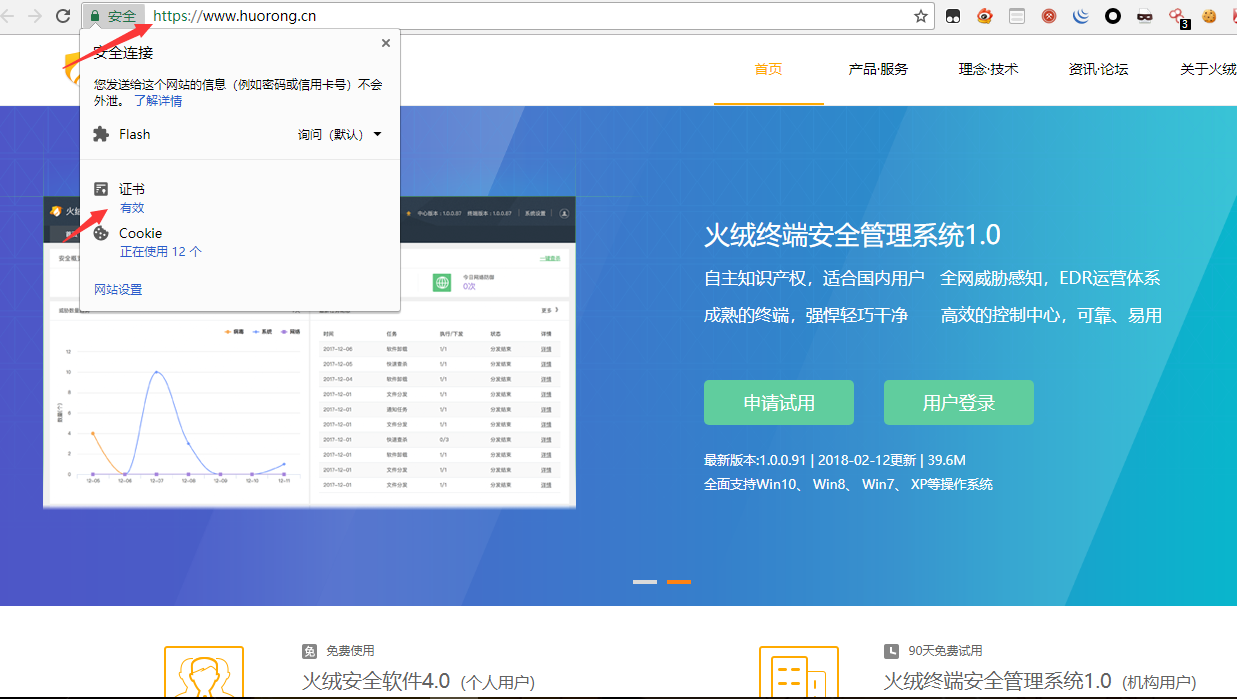The width and height of the screenshot is (1237, 699).
Task: Click 全面支持Win10、Win8、Win7、XP等操作系统 text
Action: [848, 484]
